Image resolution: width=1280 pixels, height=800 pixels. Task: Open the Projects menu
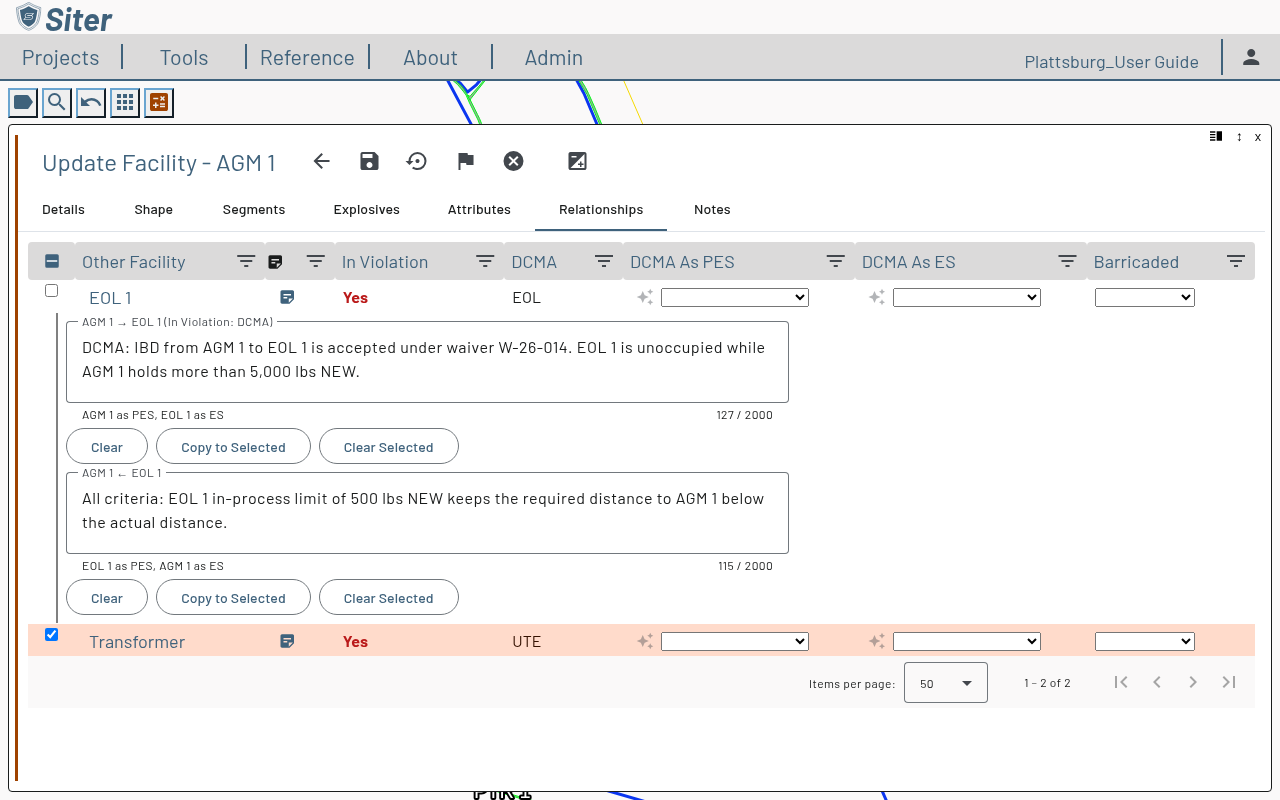(x=61, y=58)
